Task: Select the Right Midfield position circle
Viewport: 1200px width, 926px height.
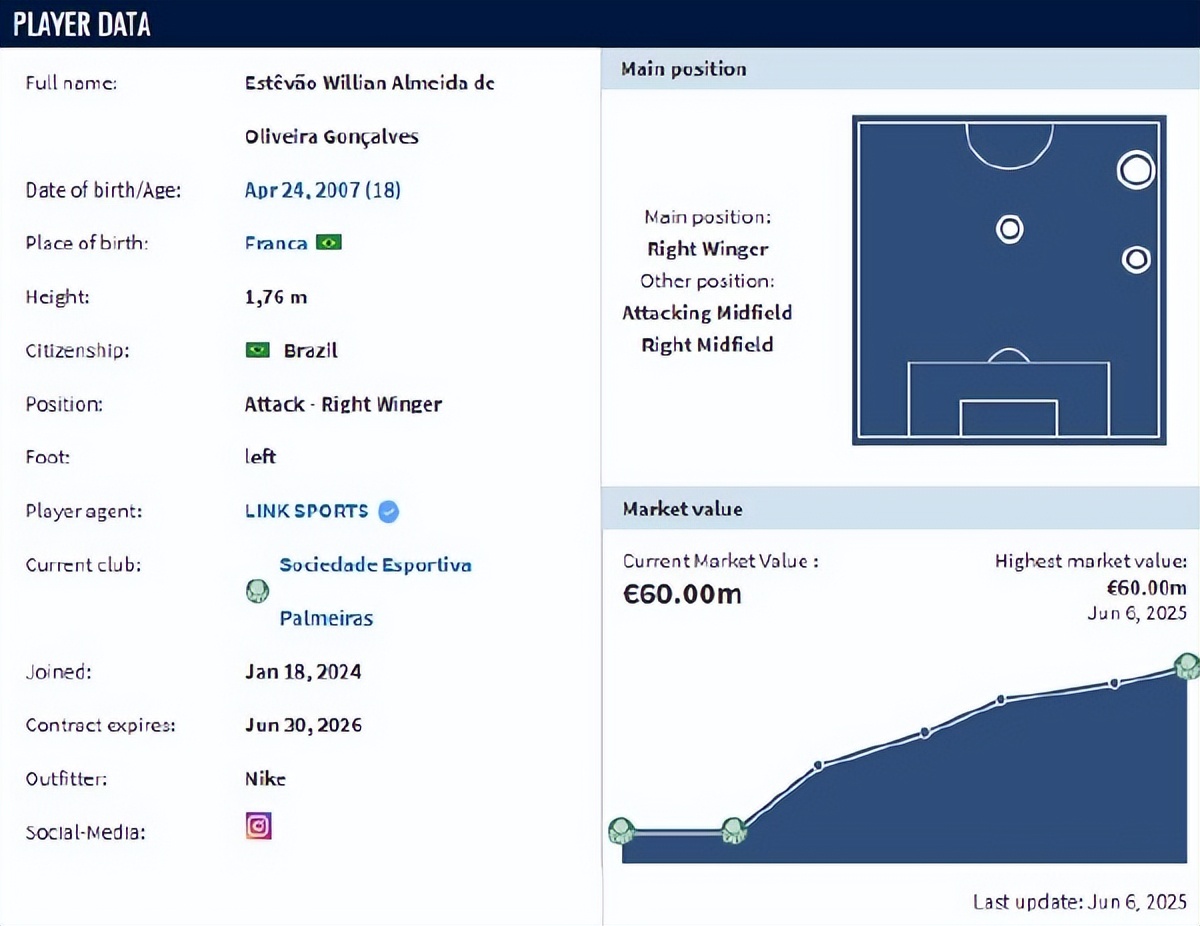Action: [x=1136, y=260]
